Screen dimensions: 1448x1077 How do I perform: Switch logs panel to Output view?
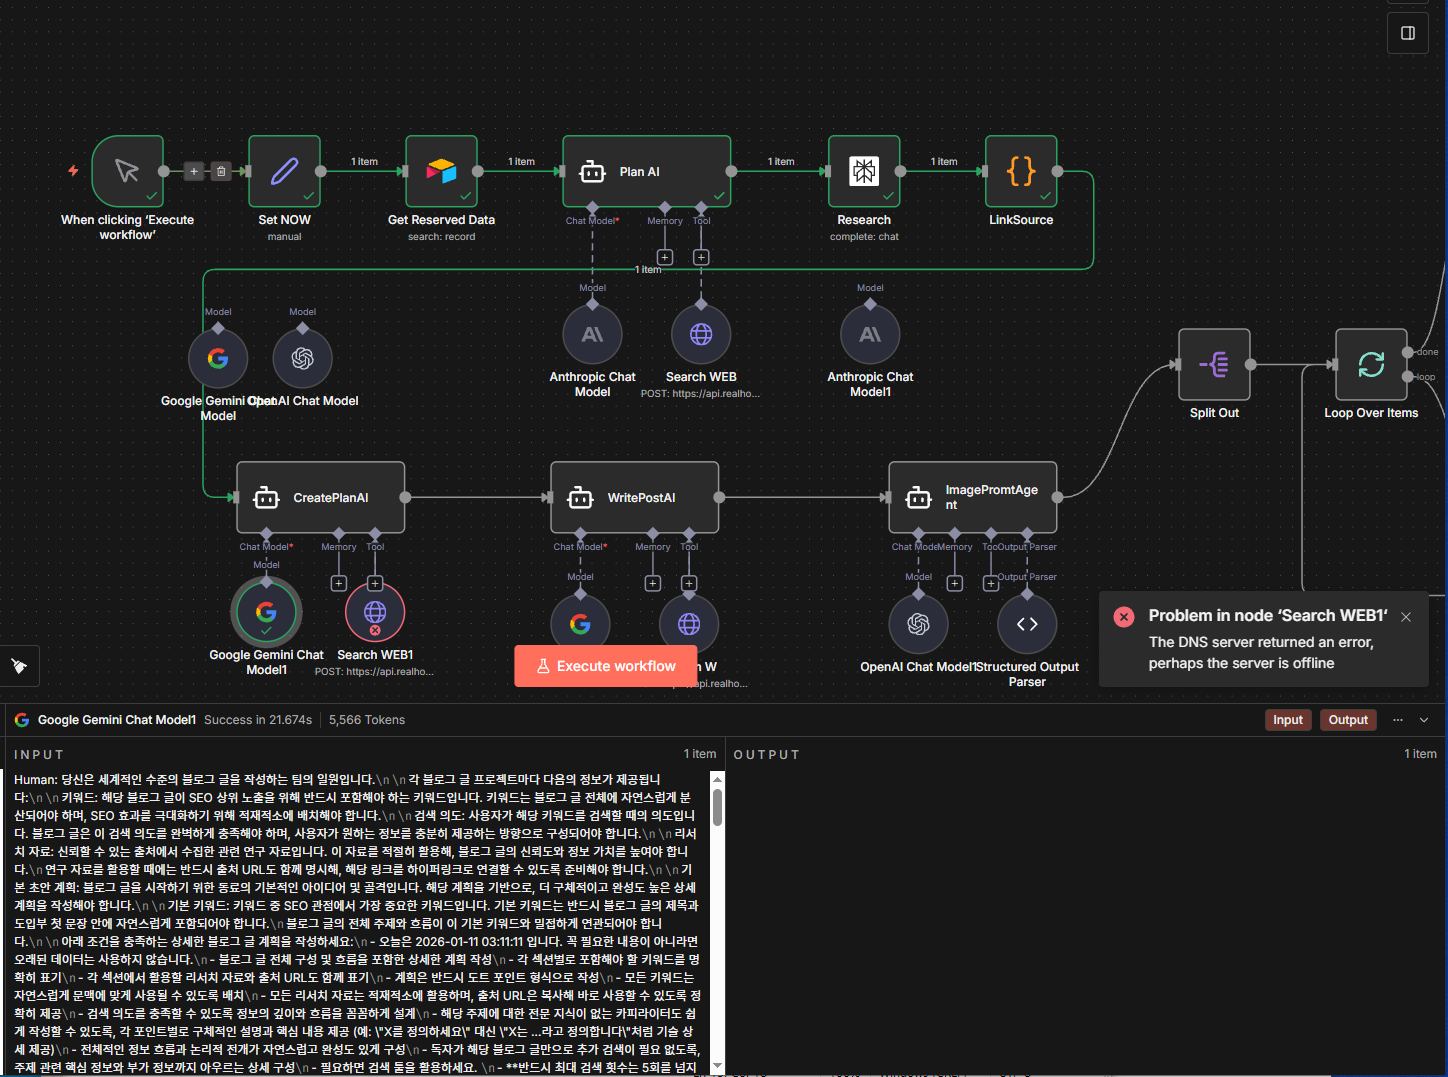coord(1348,720)
